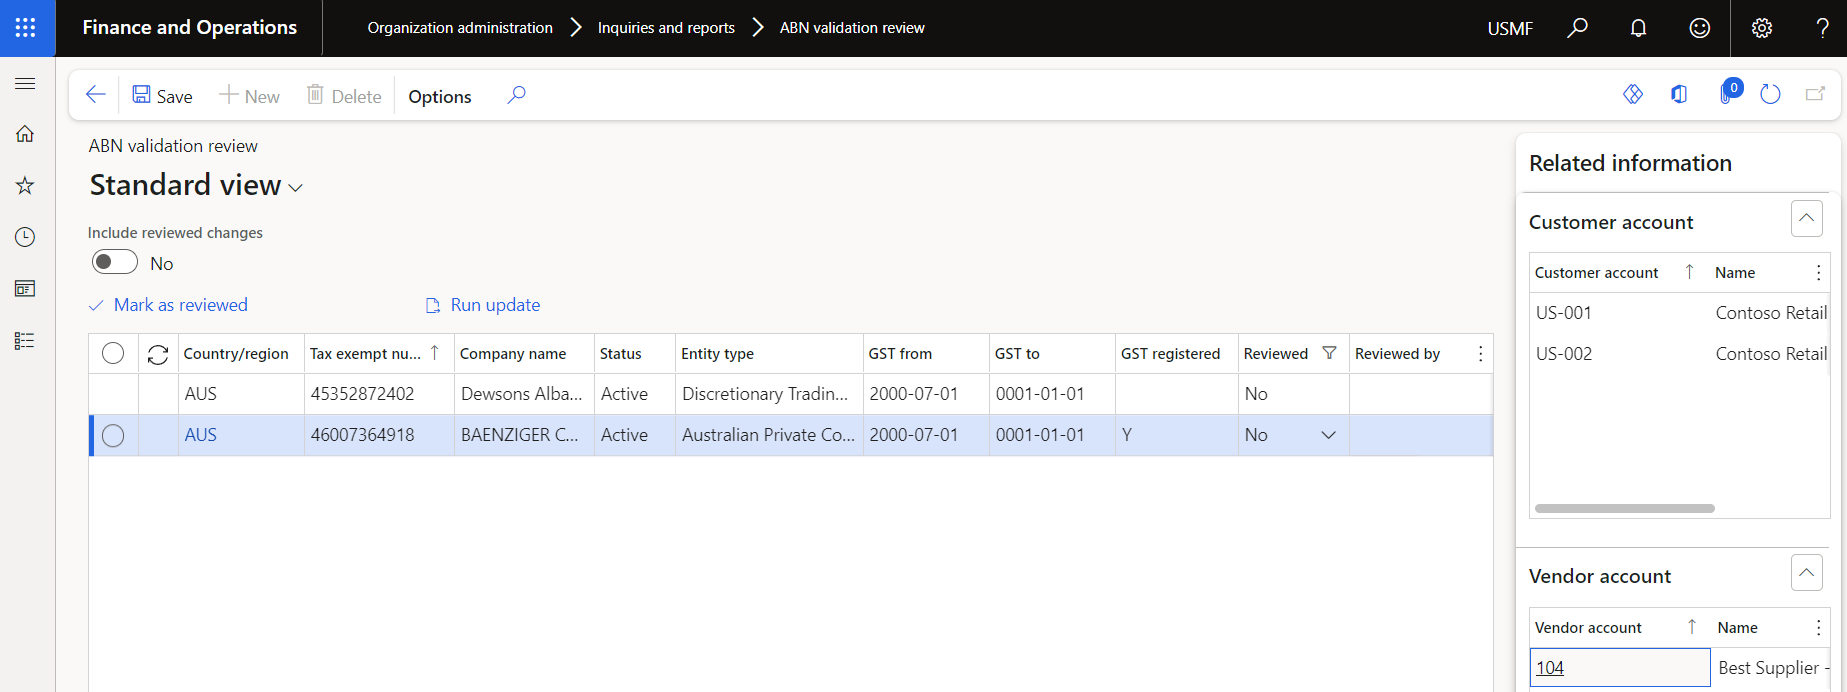Open the settings gear menu
1847x692 pixels.
[1761, 28]
